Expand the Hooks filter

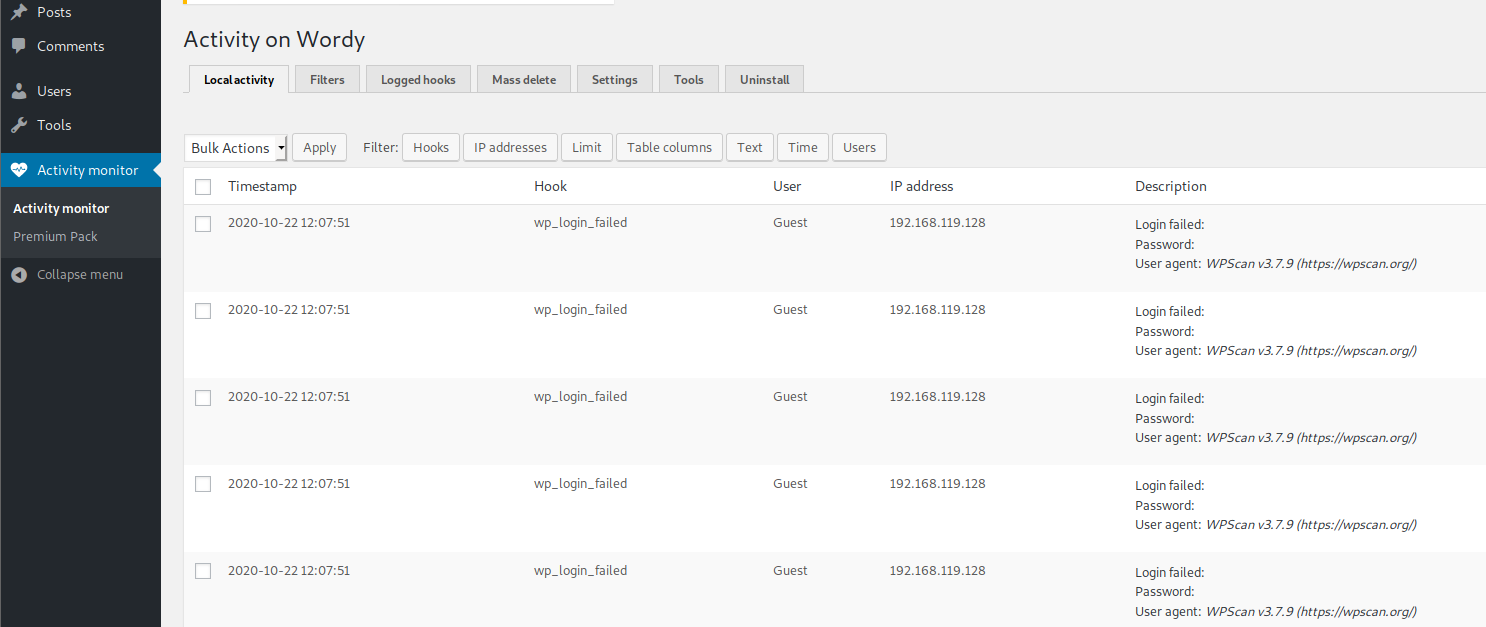coord(431,148)
